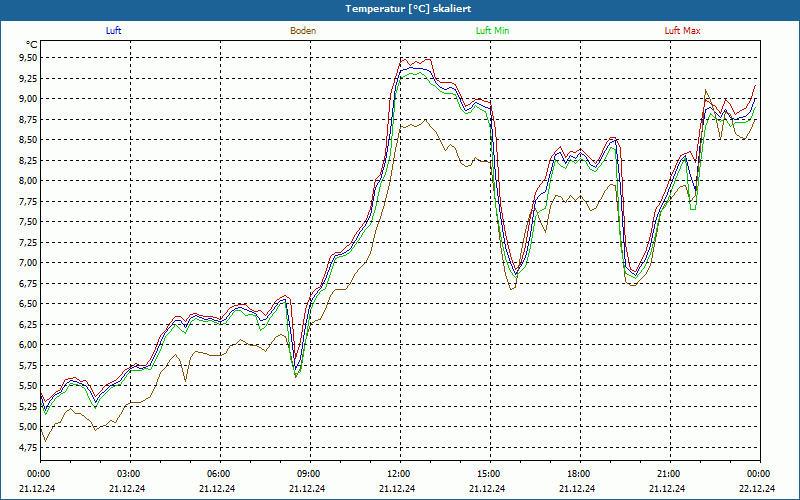Click the 00:00 label above 21.12.24
Image resolution: width=800 pixels, height=500 pixels.
38,474
